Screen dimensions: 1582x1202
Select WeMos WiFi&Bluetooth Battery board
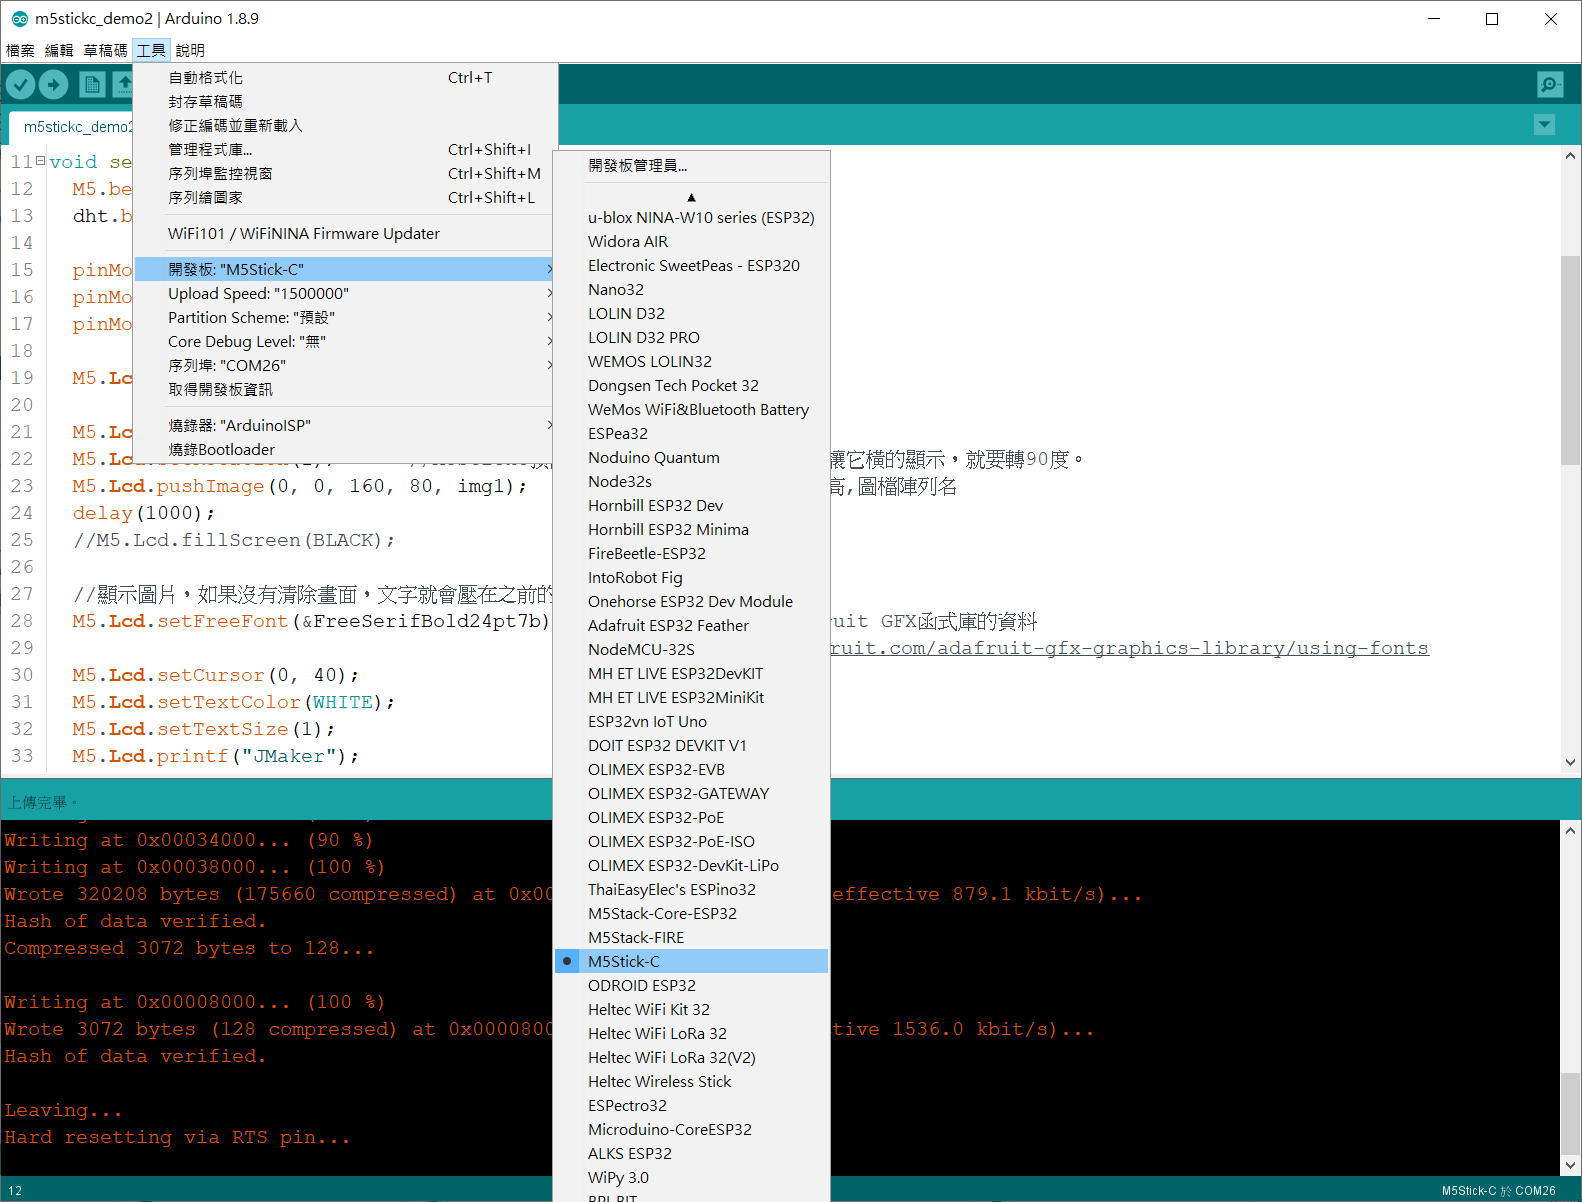pos(691,409)
